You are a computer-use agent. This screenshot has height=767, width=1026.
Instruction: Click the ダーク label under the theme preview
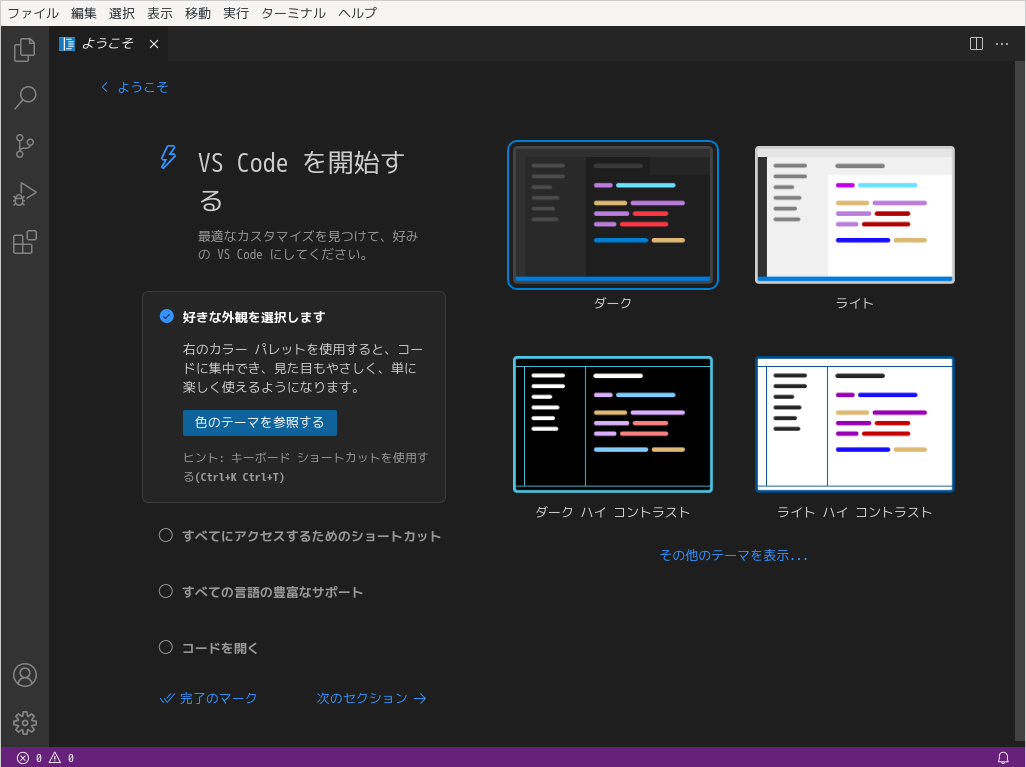(612, 303)
